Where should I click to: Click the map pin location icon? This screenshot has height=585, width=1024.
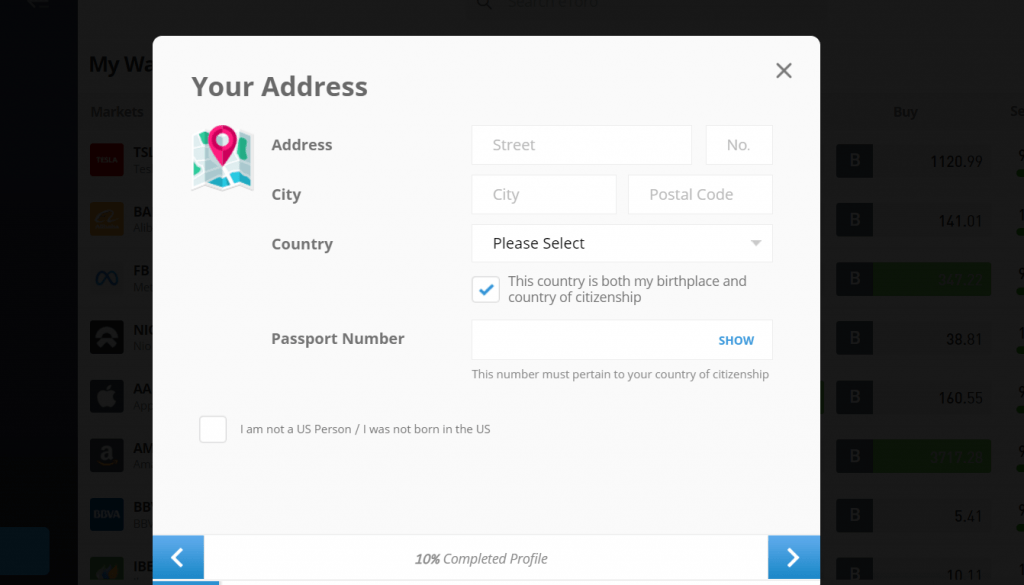[x=222, y=158]
